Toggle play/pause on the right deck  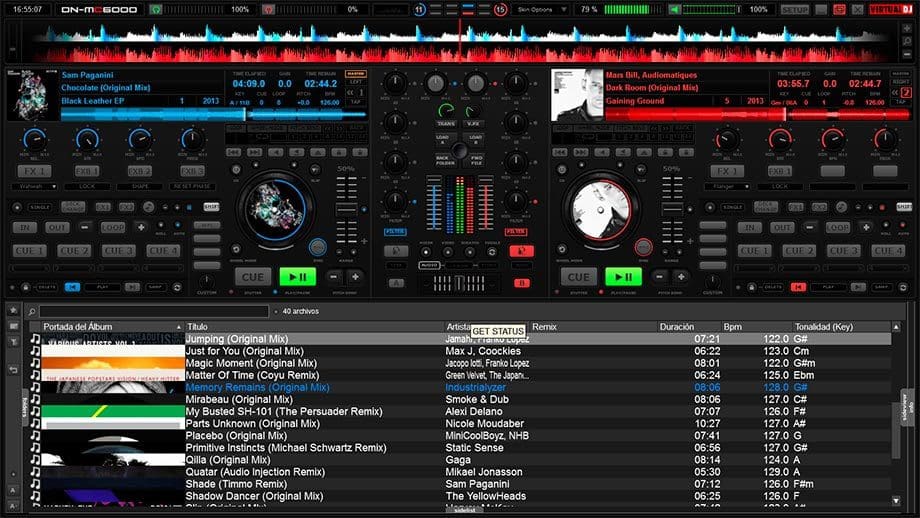point(623,277)
